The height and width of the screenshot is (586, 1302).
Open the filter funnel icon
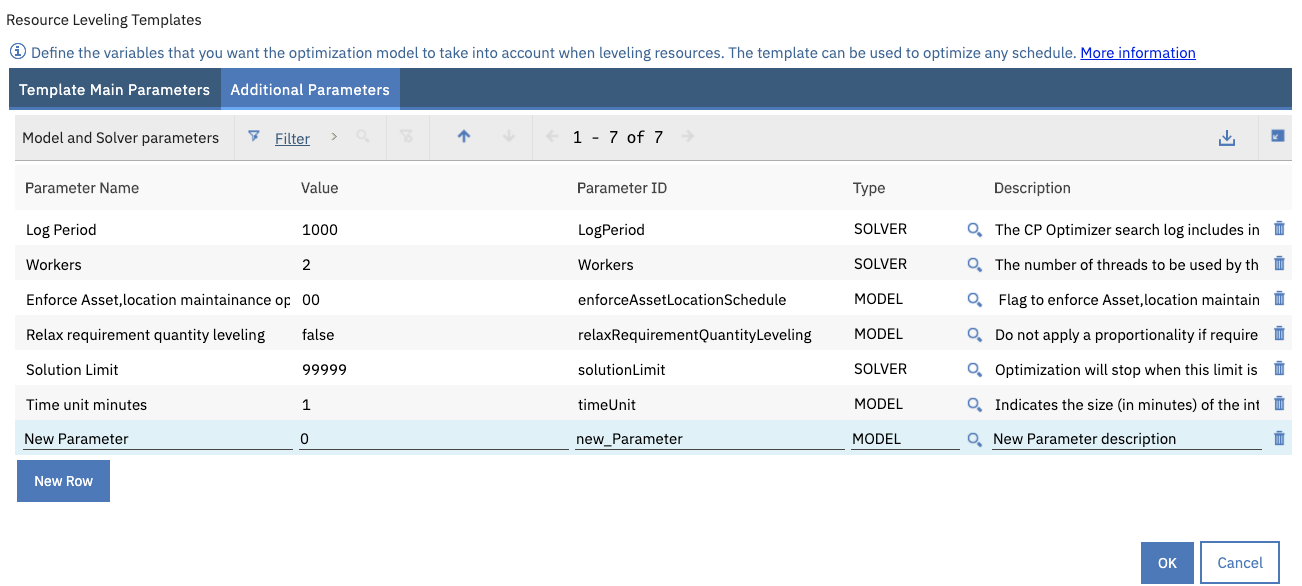(253, 137)
